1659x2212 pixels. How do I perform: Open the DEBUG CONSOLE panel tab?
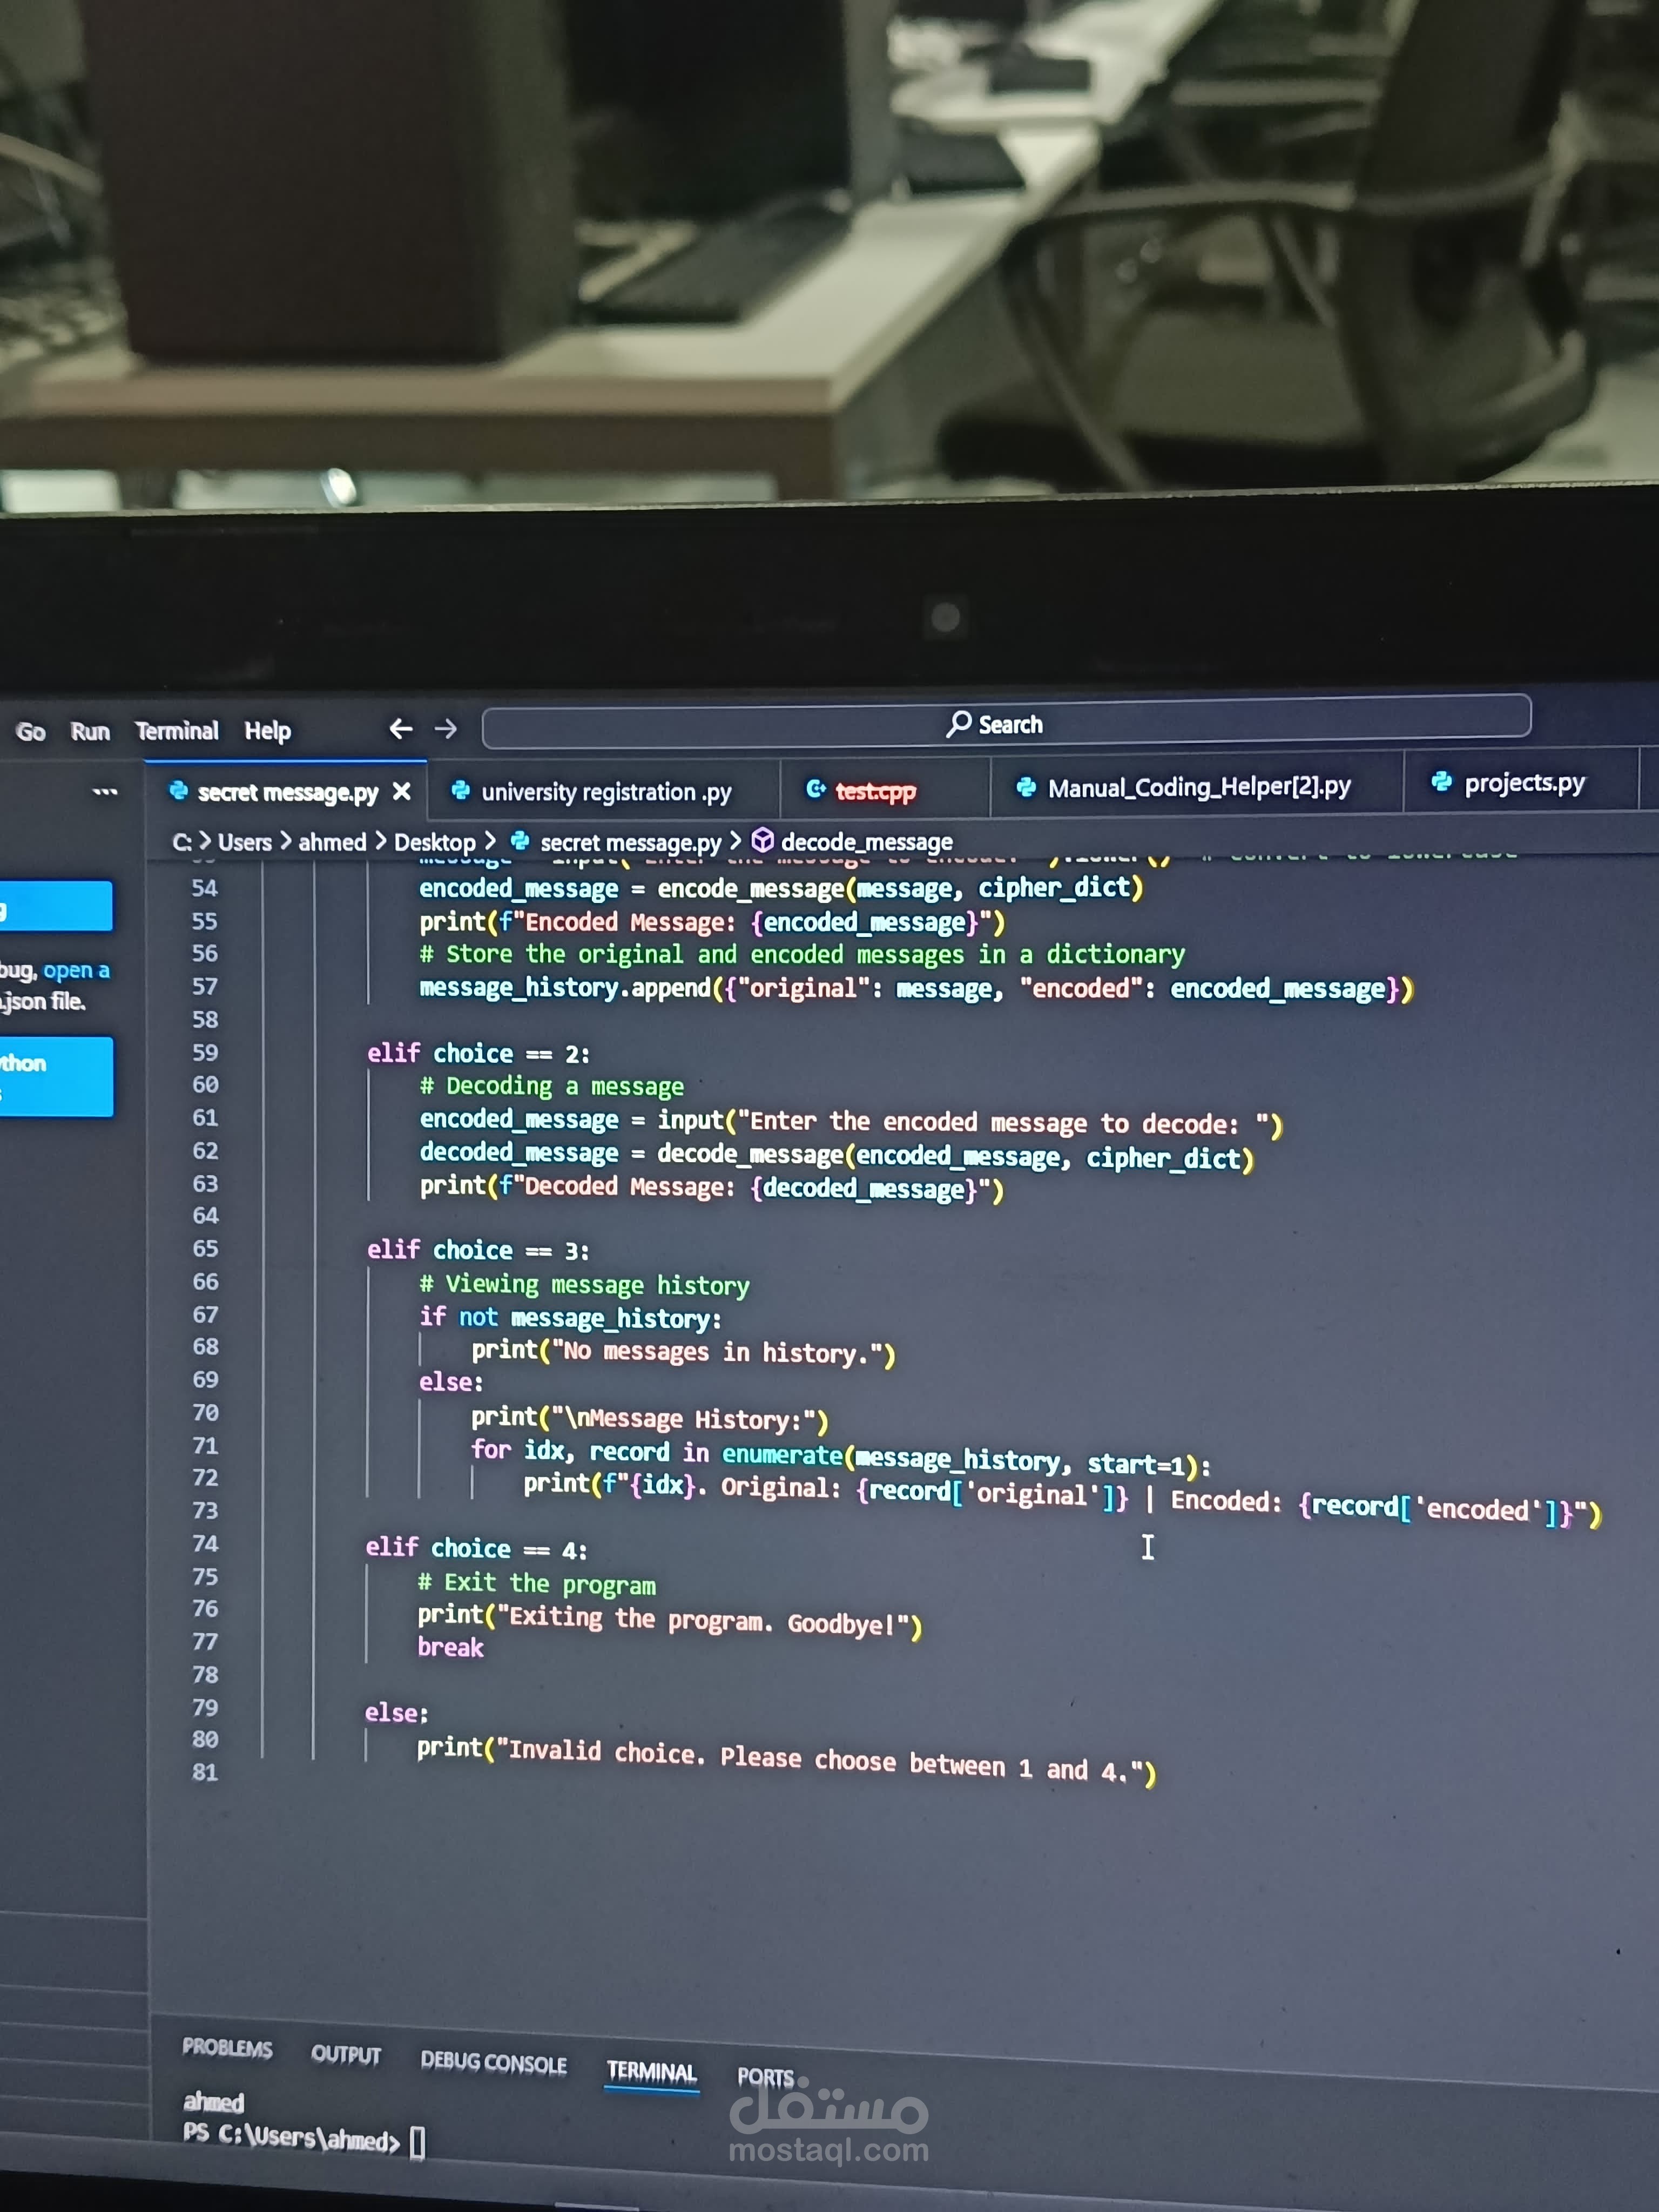494,2062
